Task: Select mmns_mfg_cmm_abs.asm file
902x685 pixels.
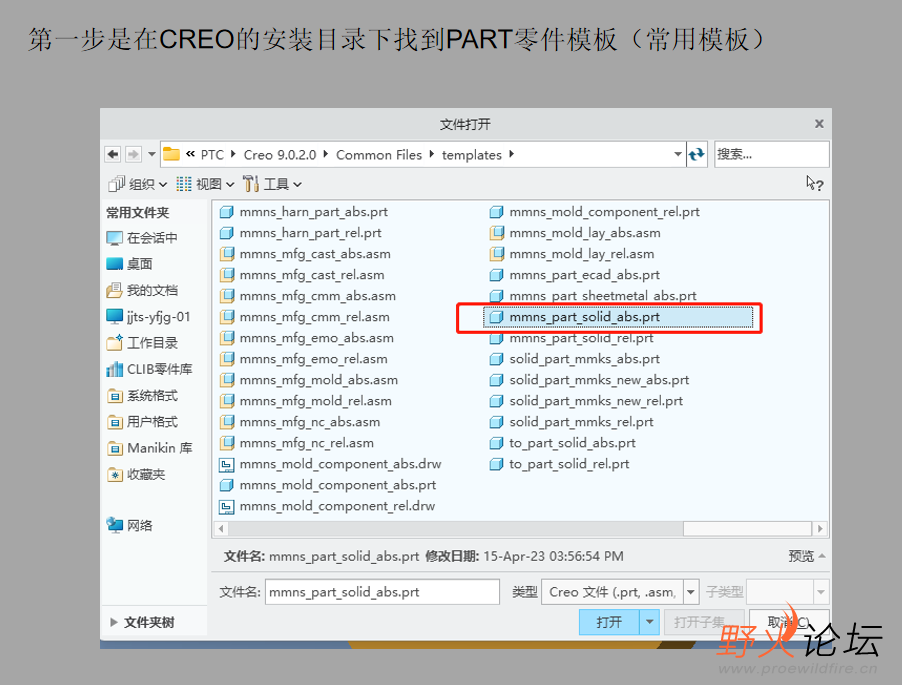Action: 308,296
